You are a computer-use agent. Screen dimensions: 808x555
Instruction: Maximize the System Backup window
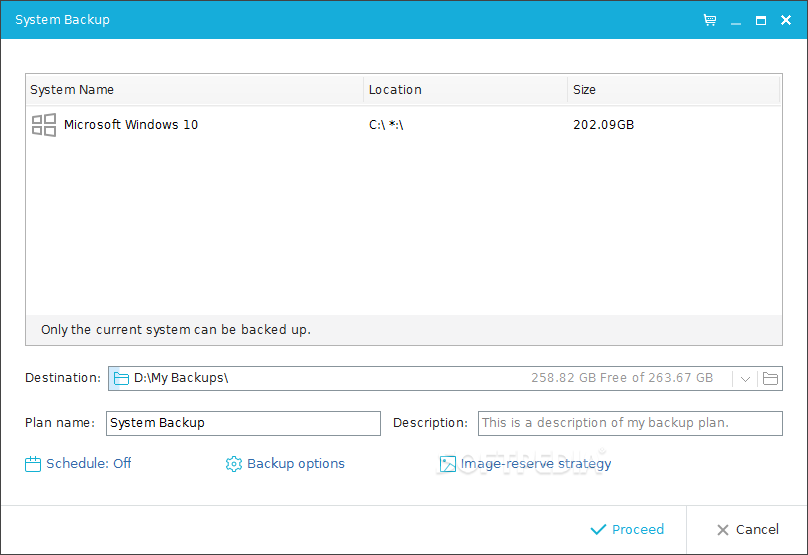tap(761, 20)
